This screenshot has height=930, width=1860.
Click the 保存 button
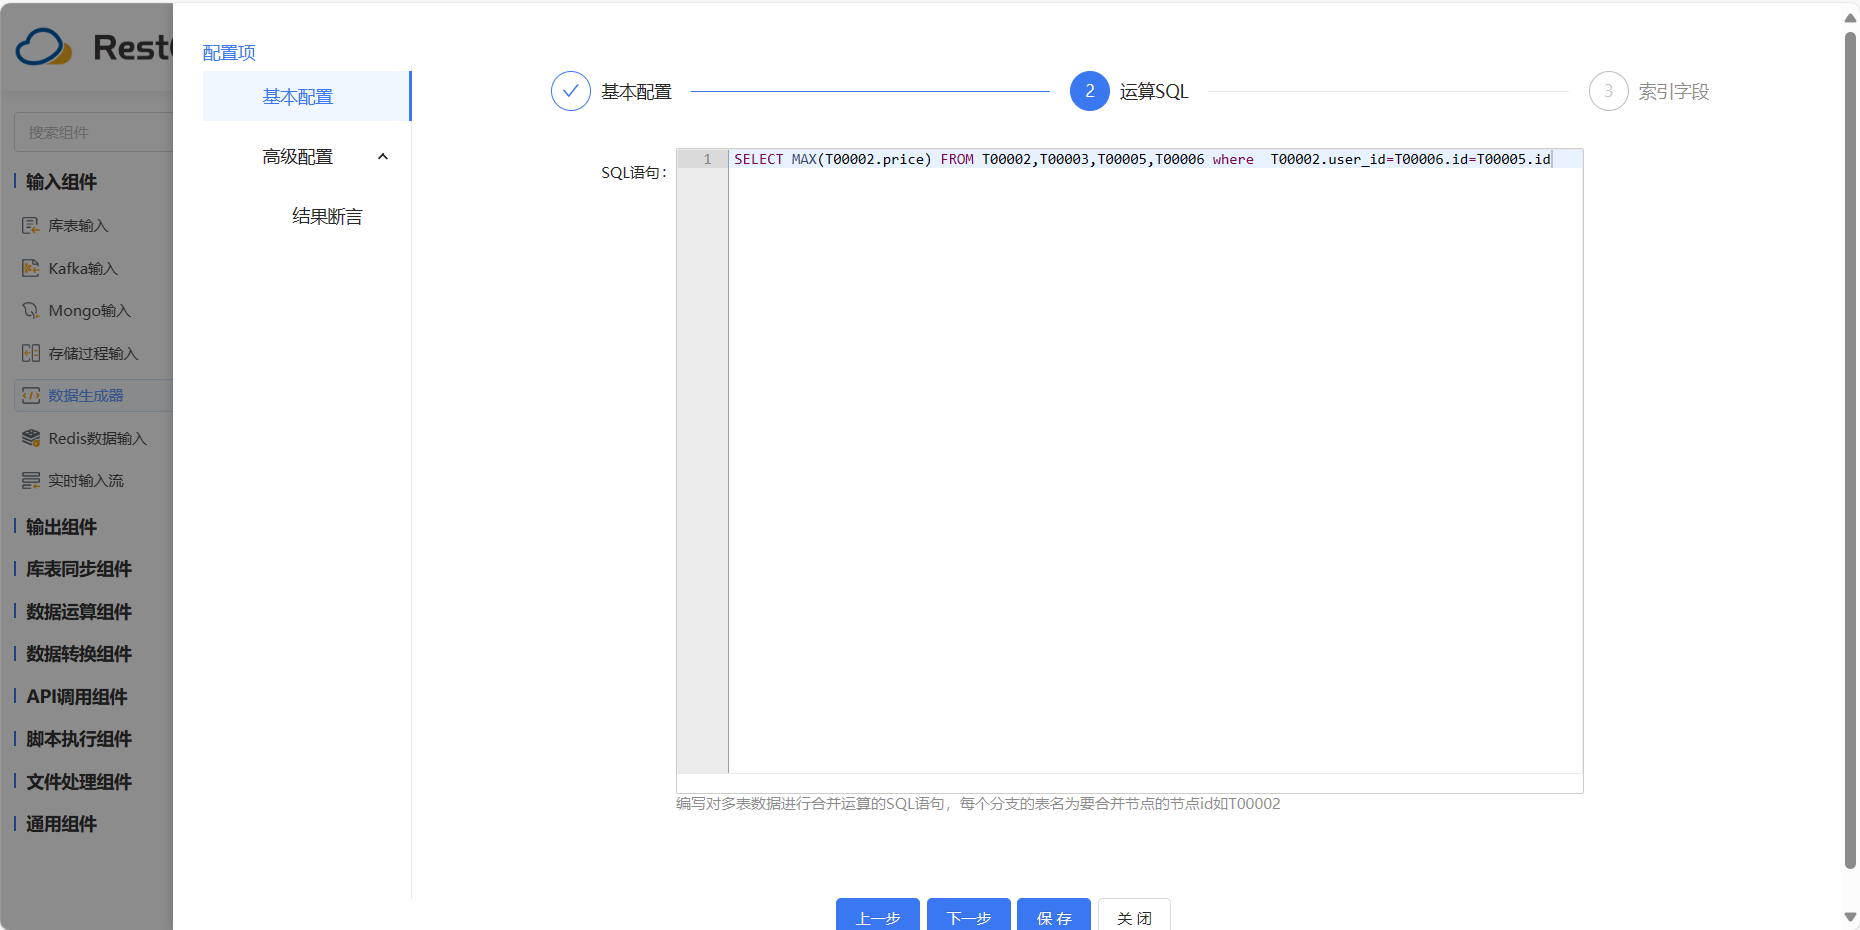pos(1054,915)
